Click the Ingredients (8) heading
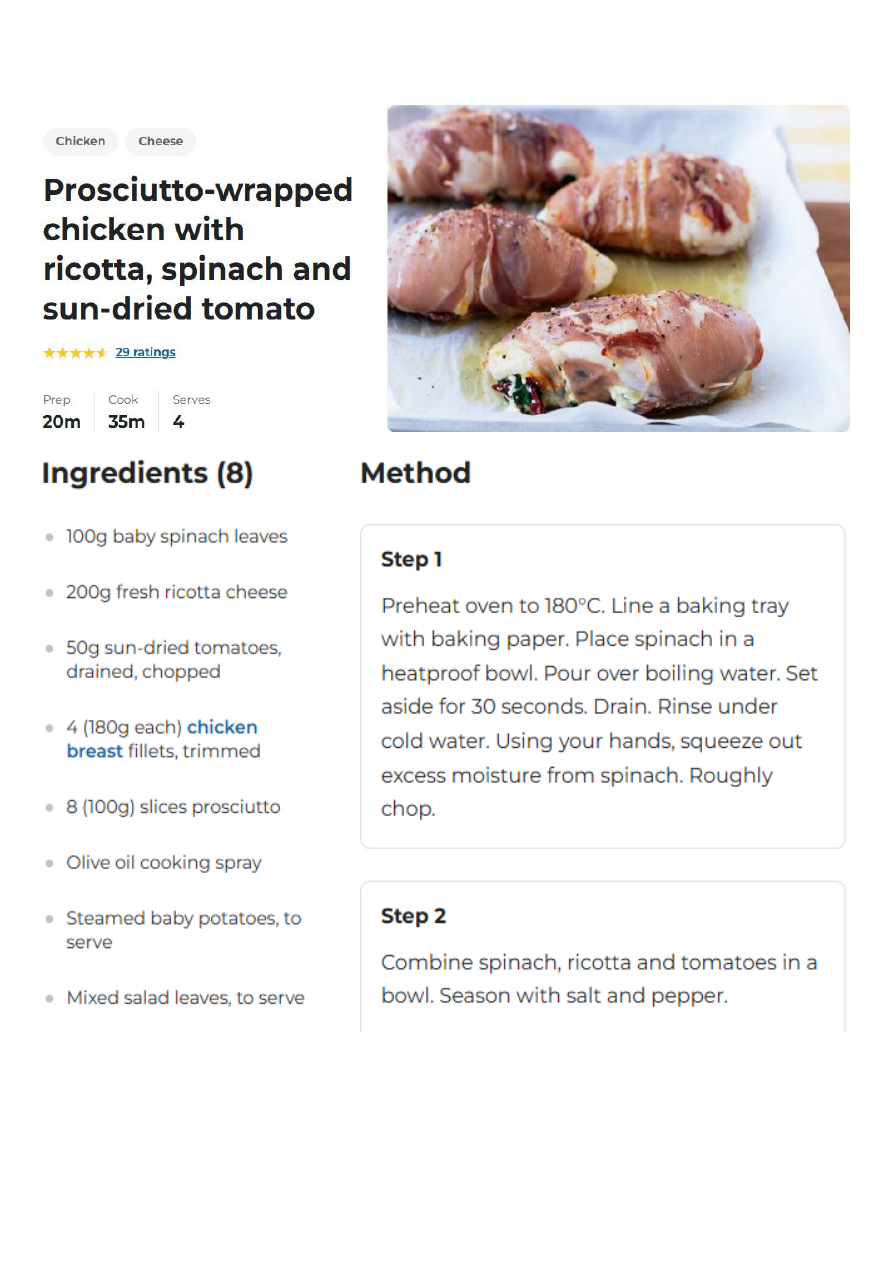Viewport: 893px width, 1263px height. tap(147, 473)
